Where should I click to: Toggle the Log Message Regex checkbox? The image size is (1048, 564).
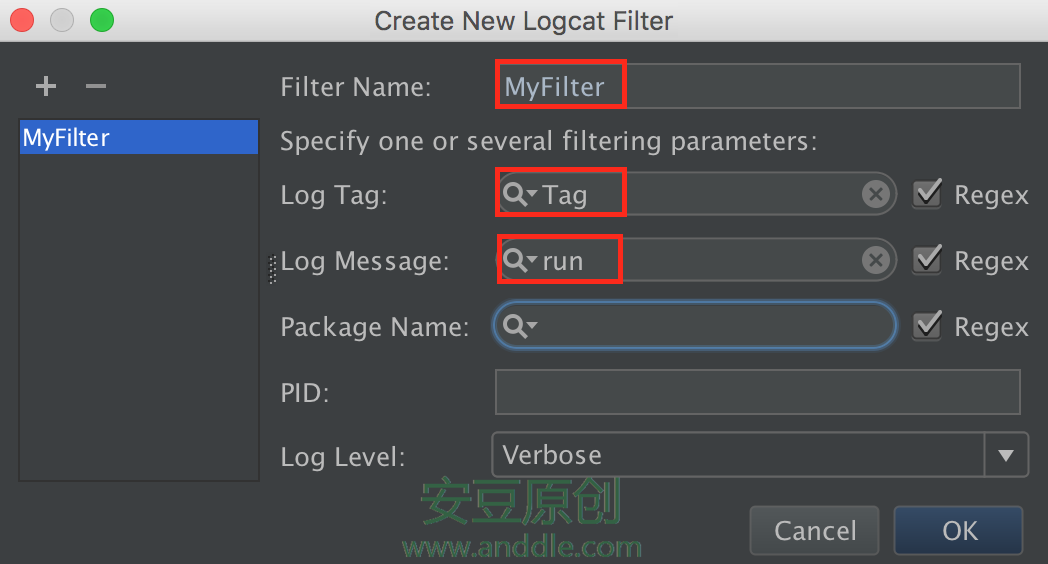928,261
